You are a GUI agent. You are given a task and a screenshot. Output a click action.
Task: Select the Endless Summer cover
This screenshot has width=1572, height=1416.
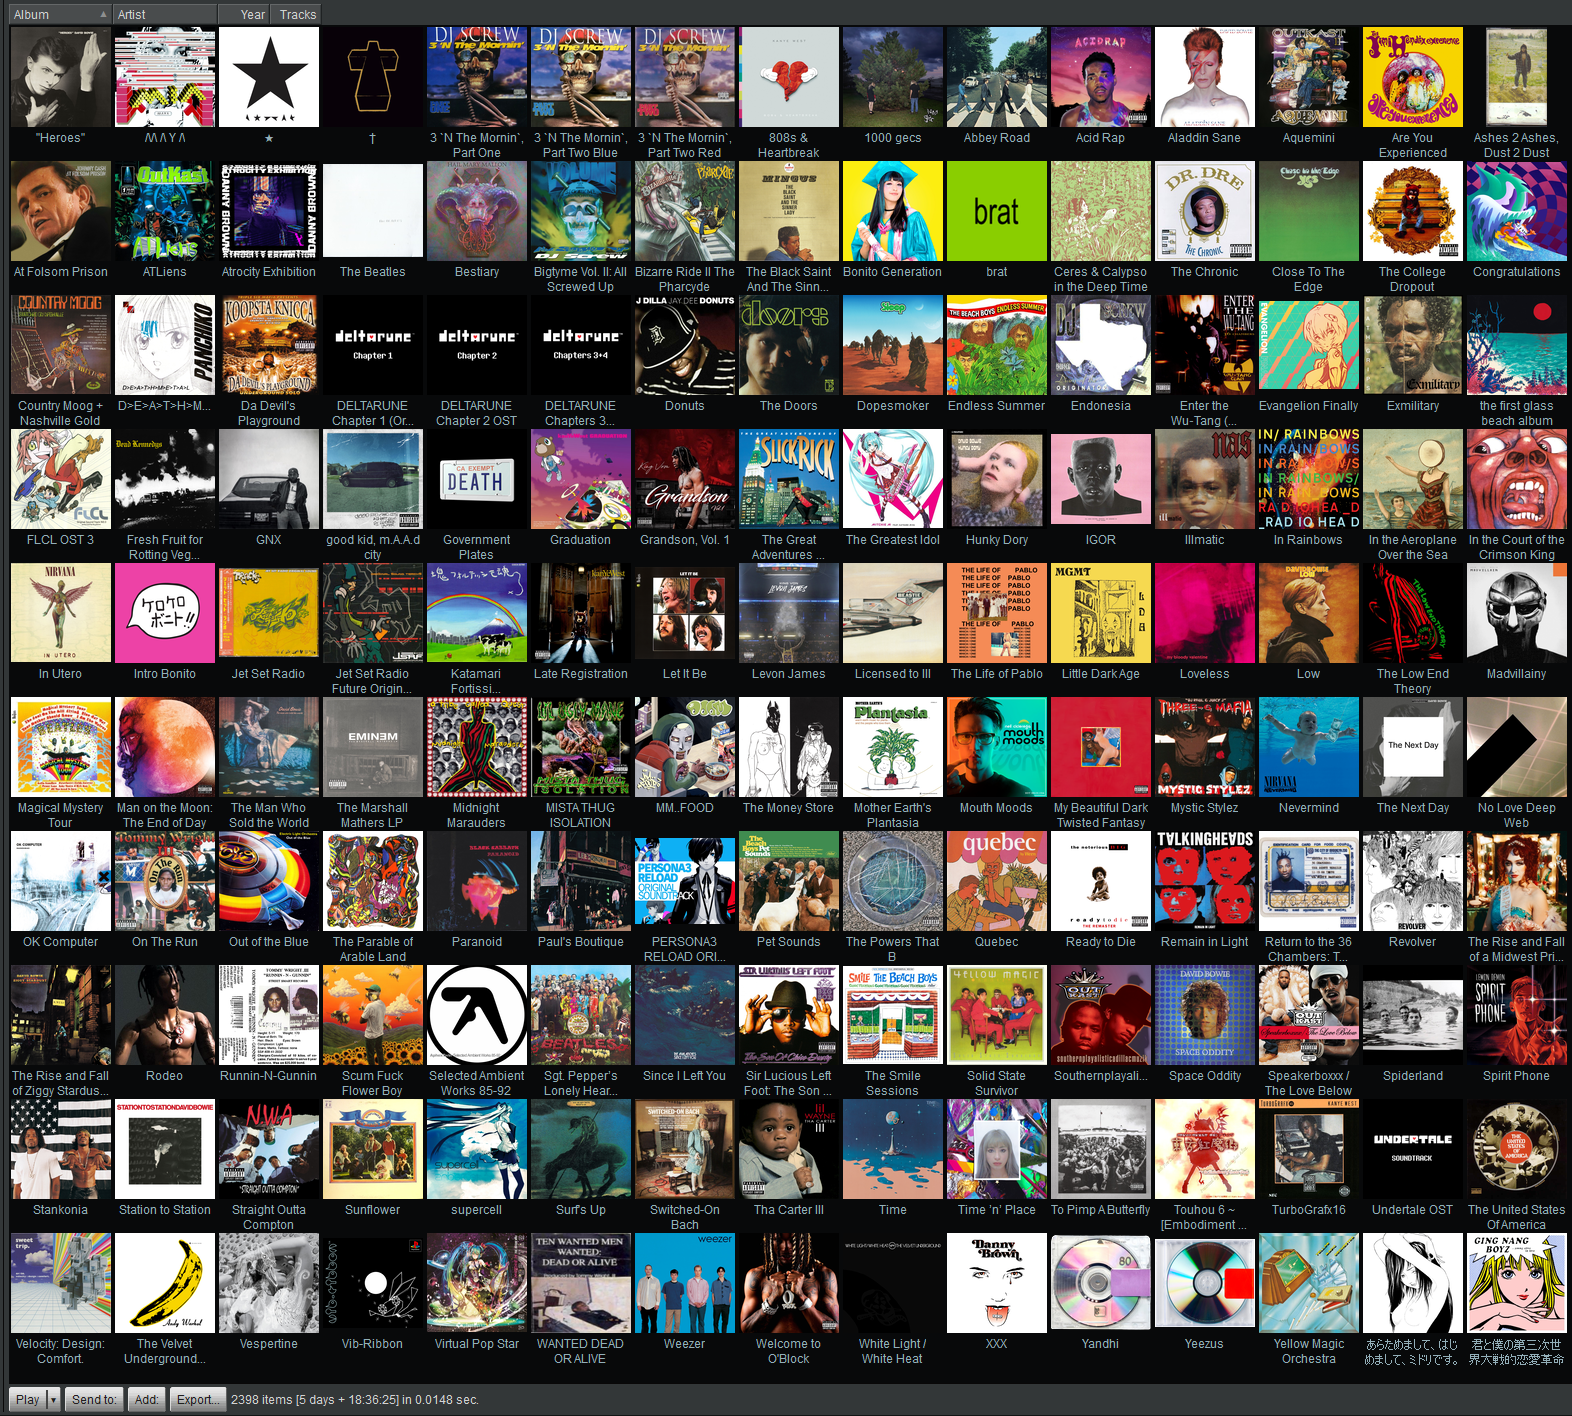tap(997, 345)
